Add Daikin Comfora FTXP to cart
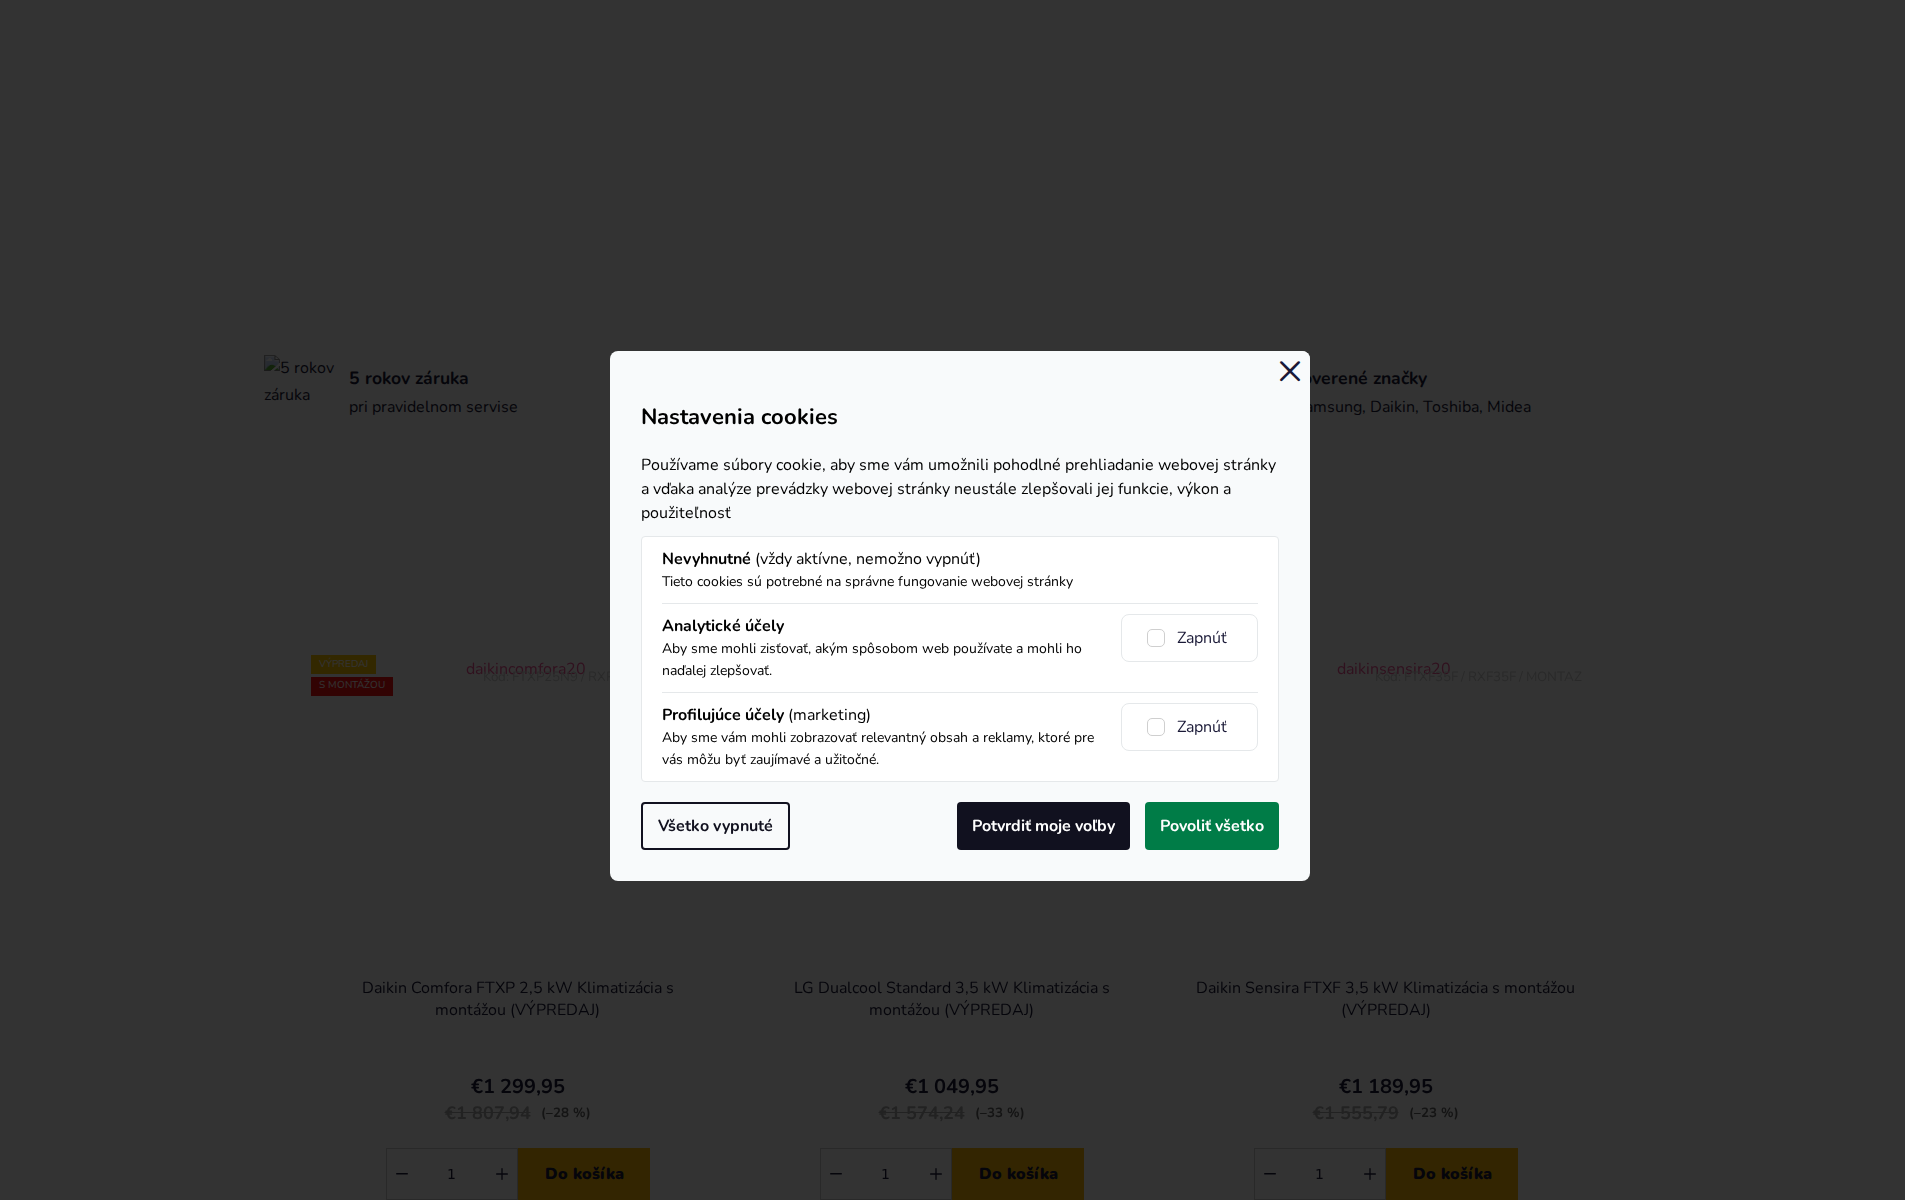 coord(584,1174)
